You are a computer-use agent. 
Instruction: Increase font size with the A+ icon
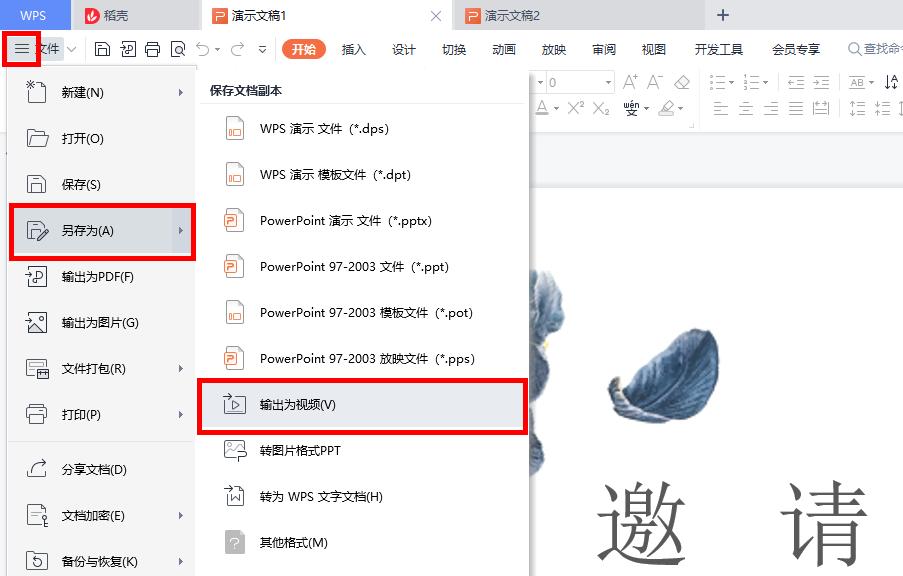point(630,83)
